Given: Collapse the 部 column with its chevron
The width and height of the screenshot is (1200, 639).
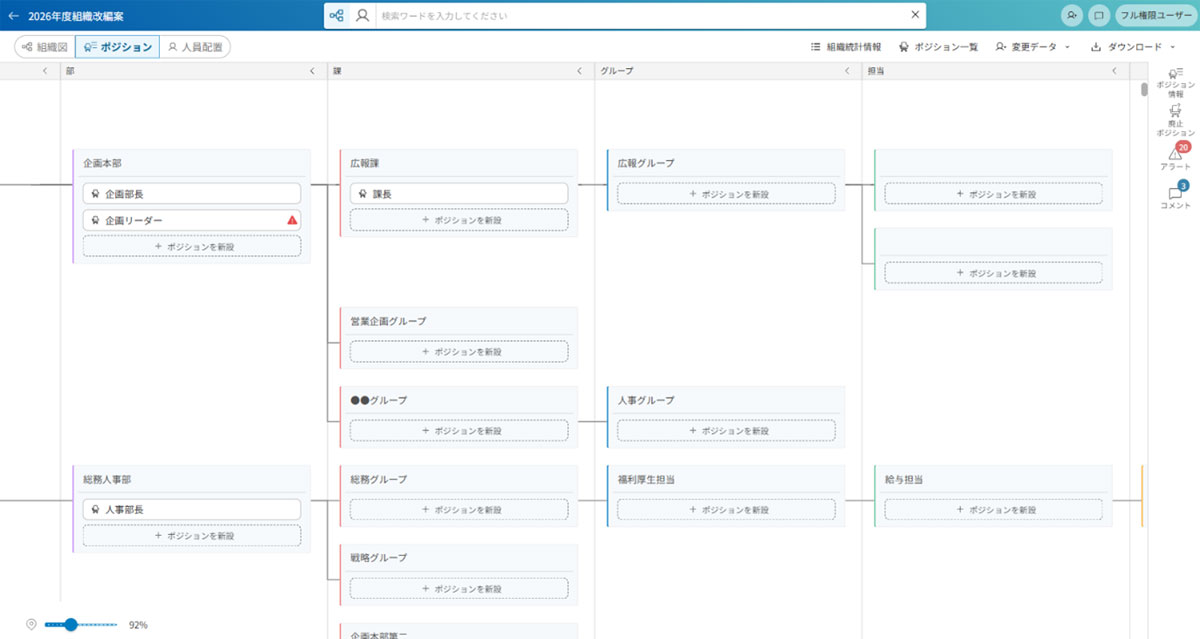Looking at the screenshot, I should 312,71.
